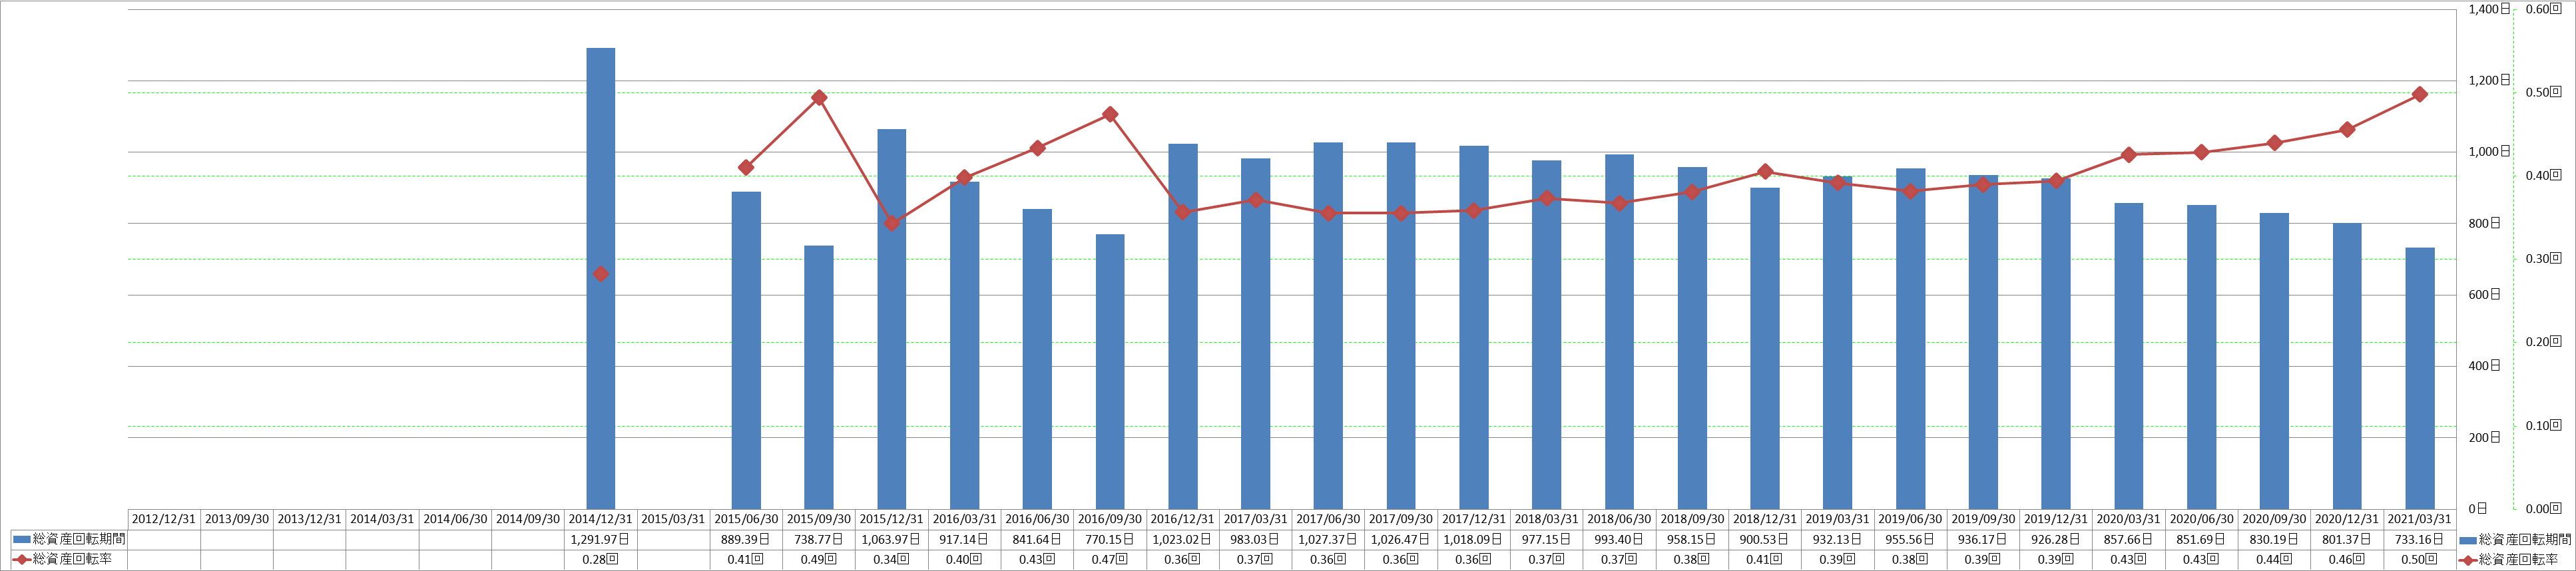The height and width of the screenshot is (571, 2576).
Task: Select the 2017/06/30 date column header
Action: [1328, 519]
